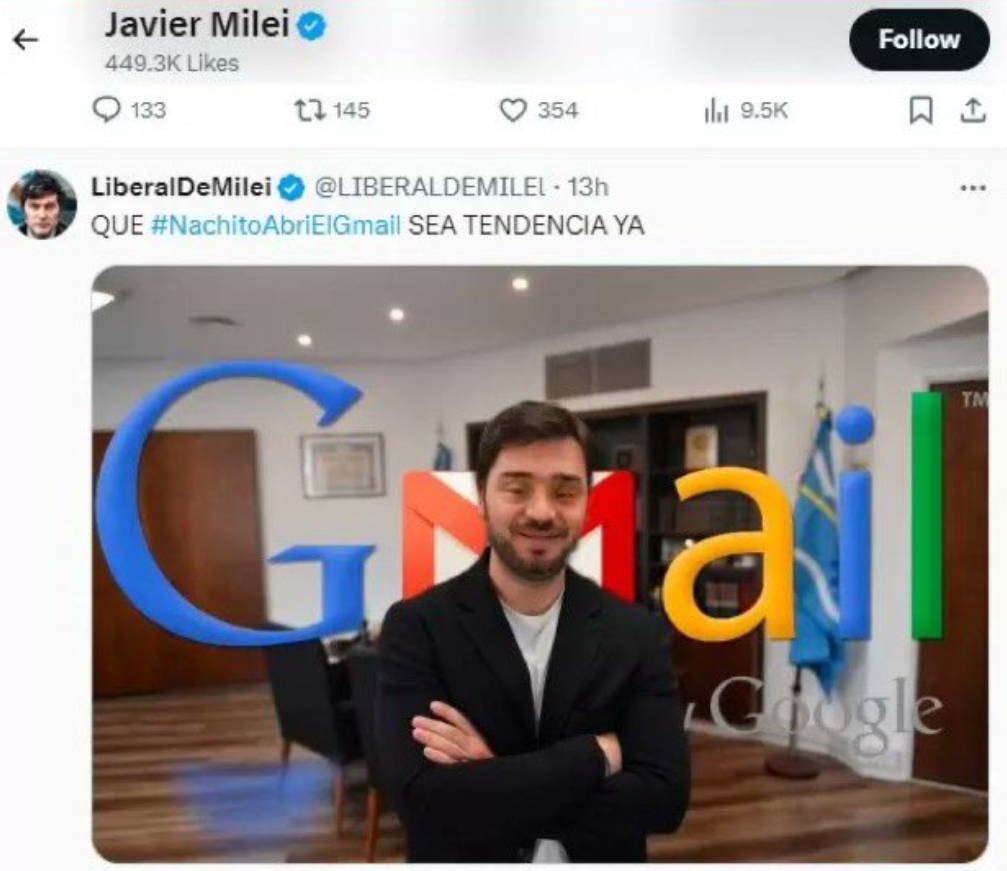
Task: Click the Follow button
Action: [919, 40]
